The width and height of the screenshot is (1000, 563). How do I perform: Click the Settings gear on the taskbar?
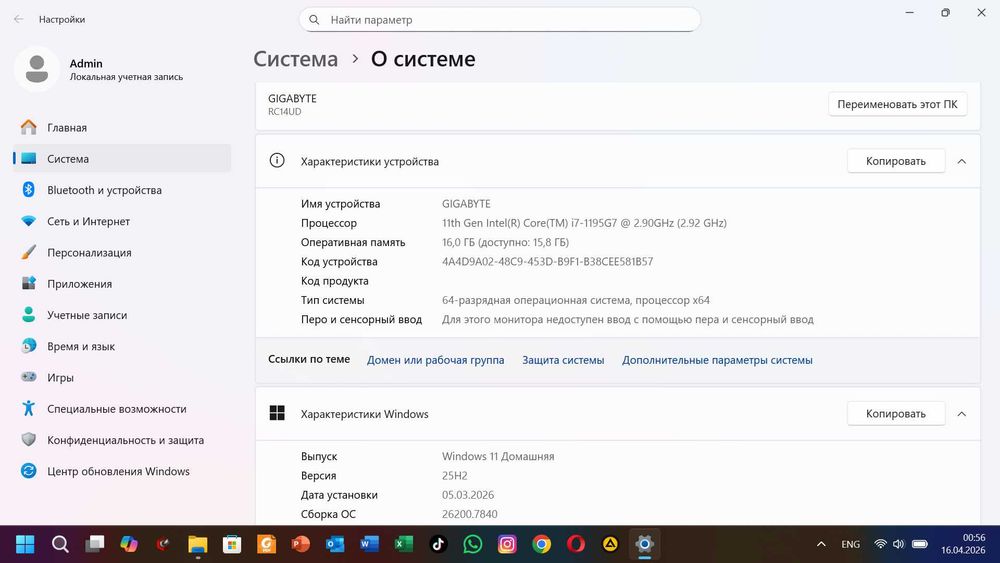point(645,544)
